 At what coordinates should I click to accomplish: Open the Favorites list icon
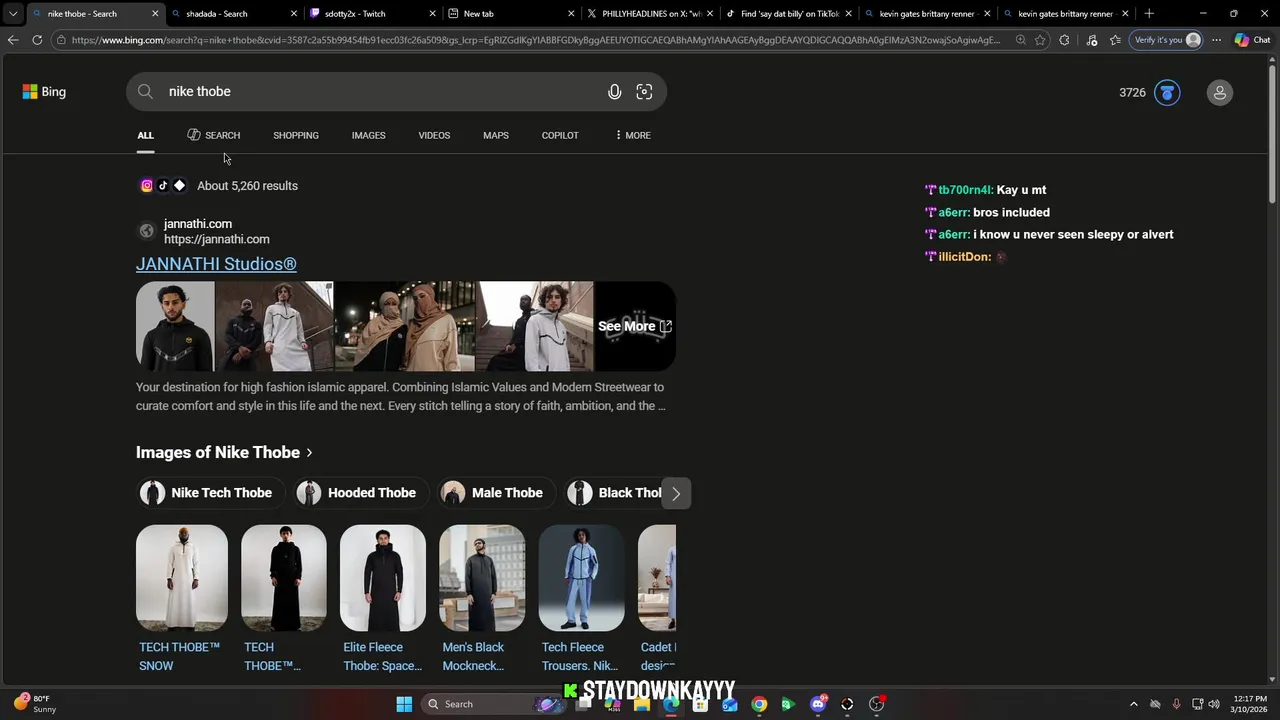click(x=1115, y=40)
